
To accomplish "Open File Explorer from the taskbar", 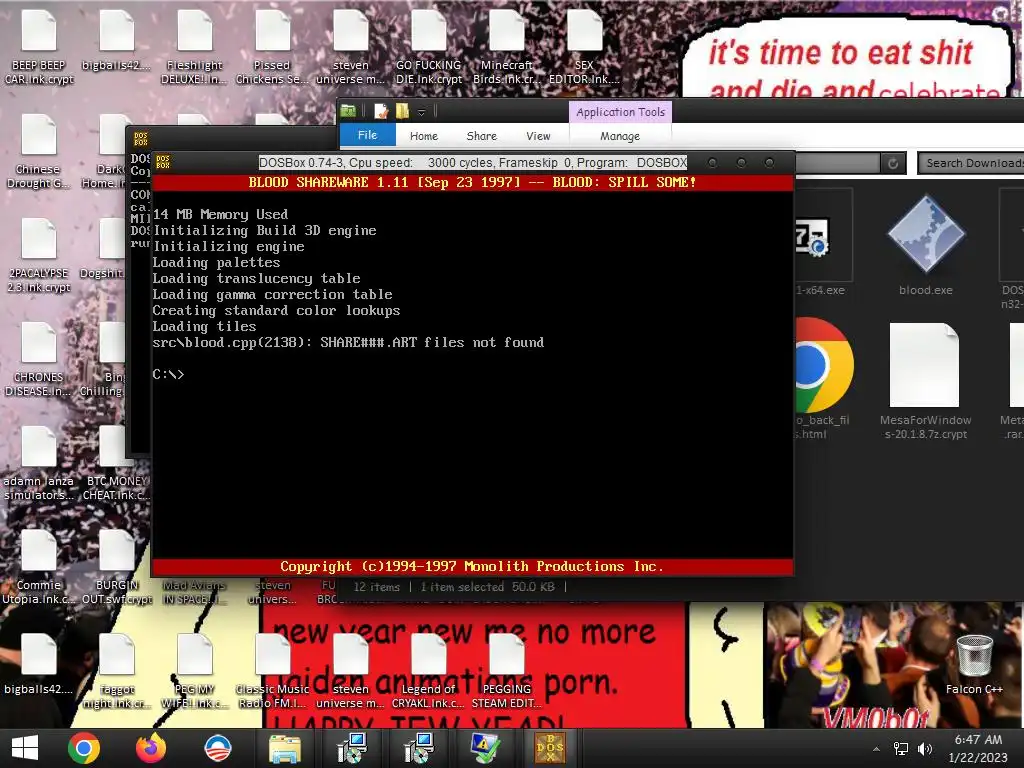I will [285, 748].
